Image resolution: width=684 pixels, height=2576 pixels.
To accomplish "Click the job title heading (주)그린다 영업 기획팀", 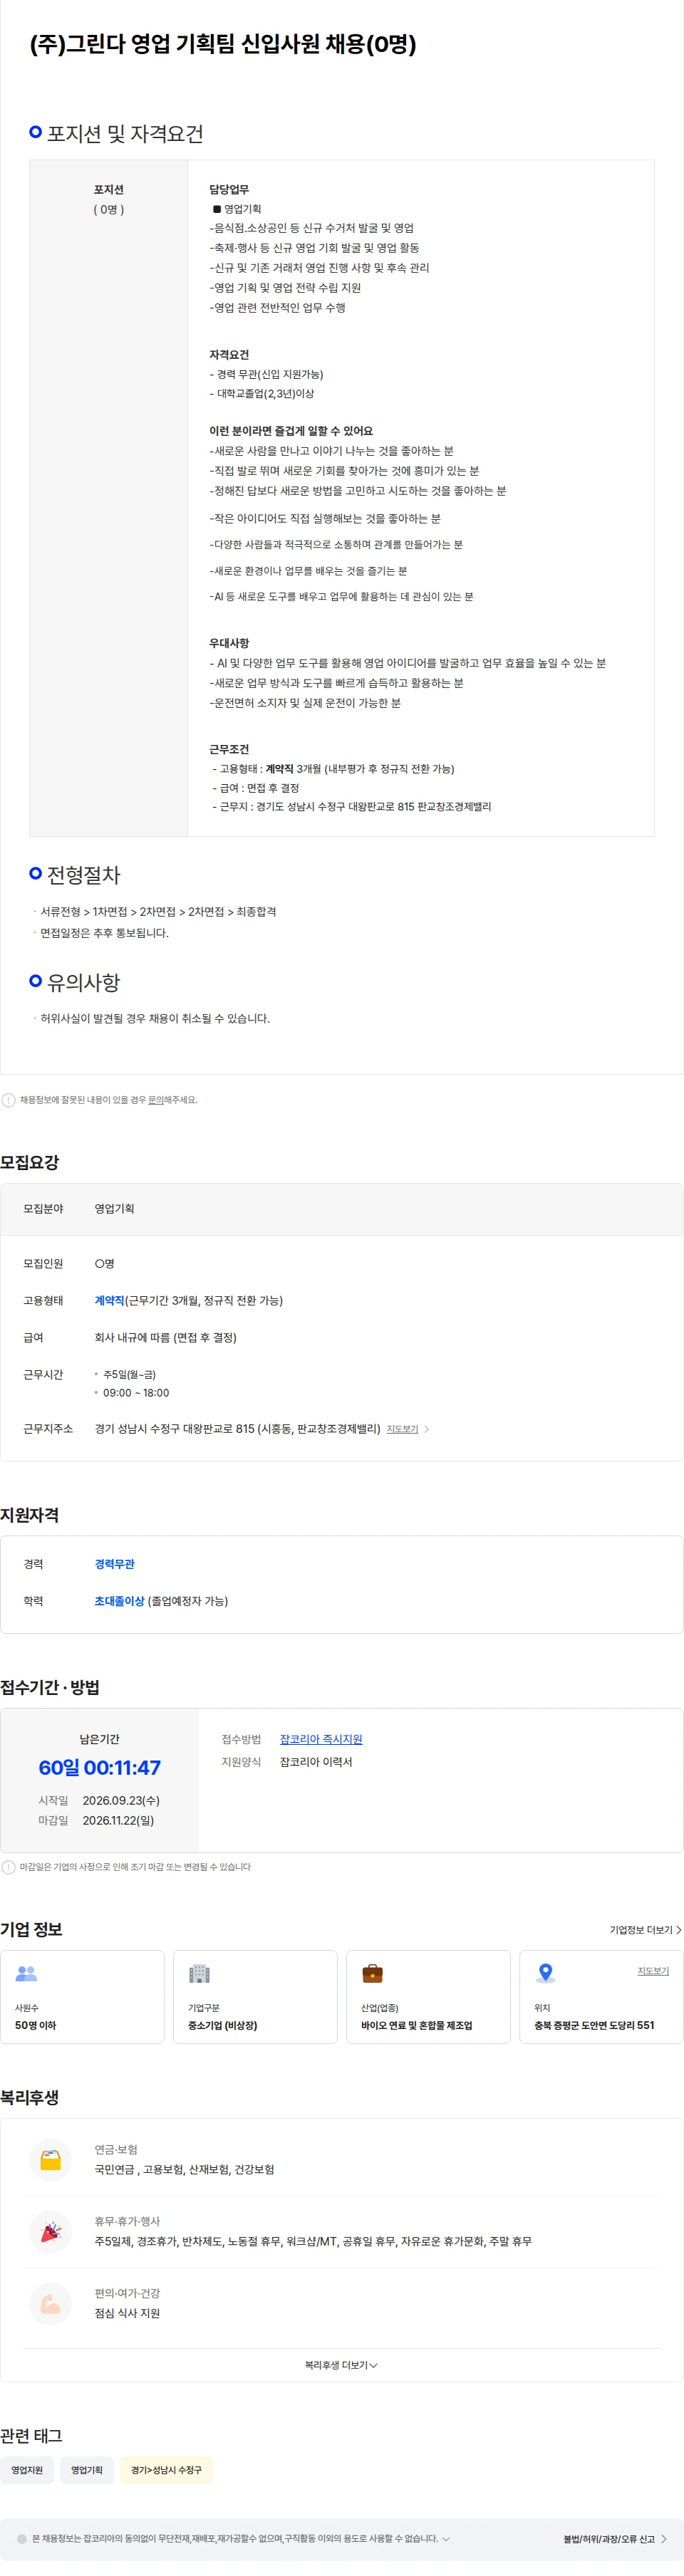I will pyautogui.click(x=223, y=44).
